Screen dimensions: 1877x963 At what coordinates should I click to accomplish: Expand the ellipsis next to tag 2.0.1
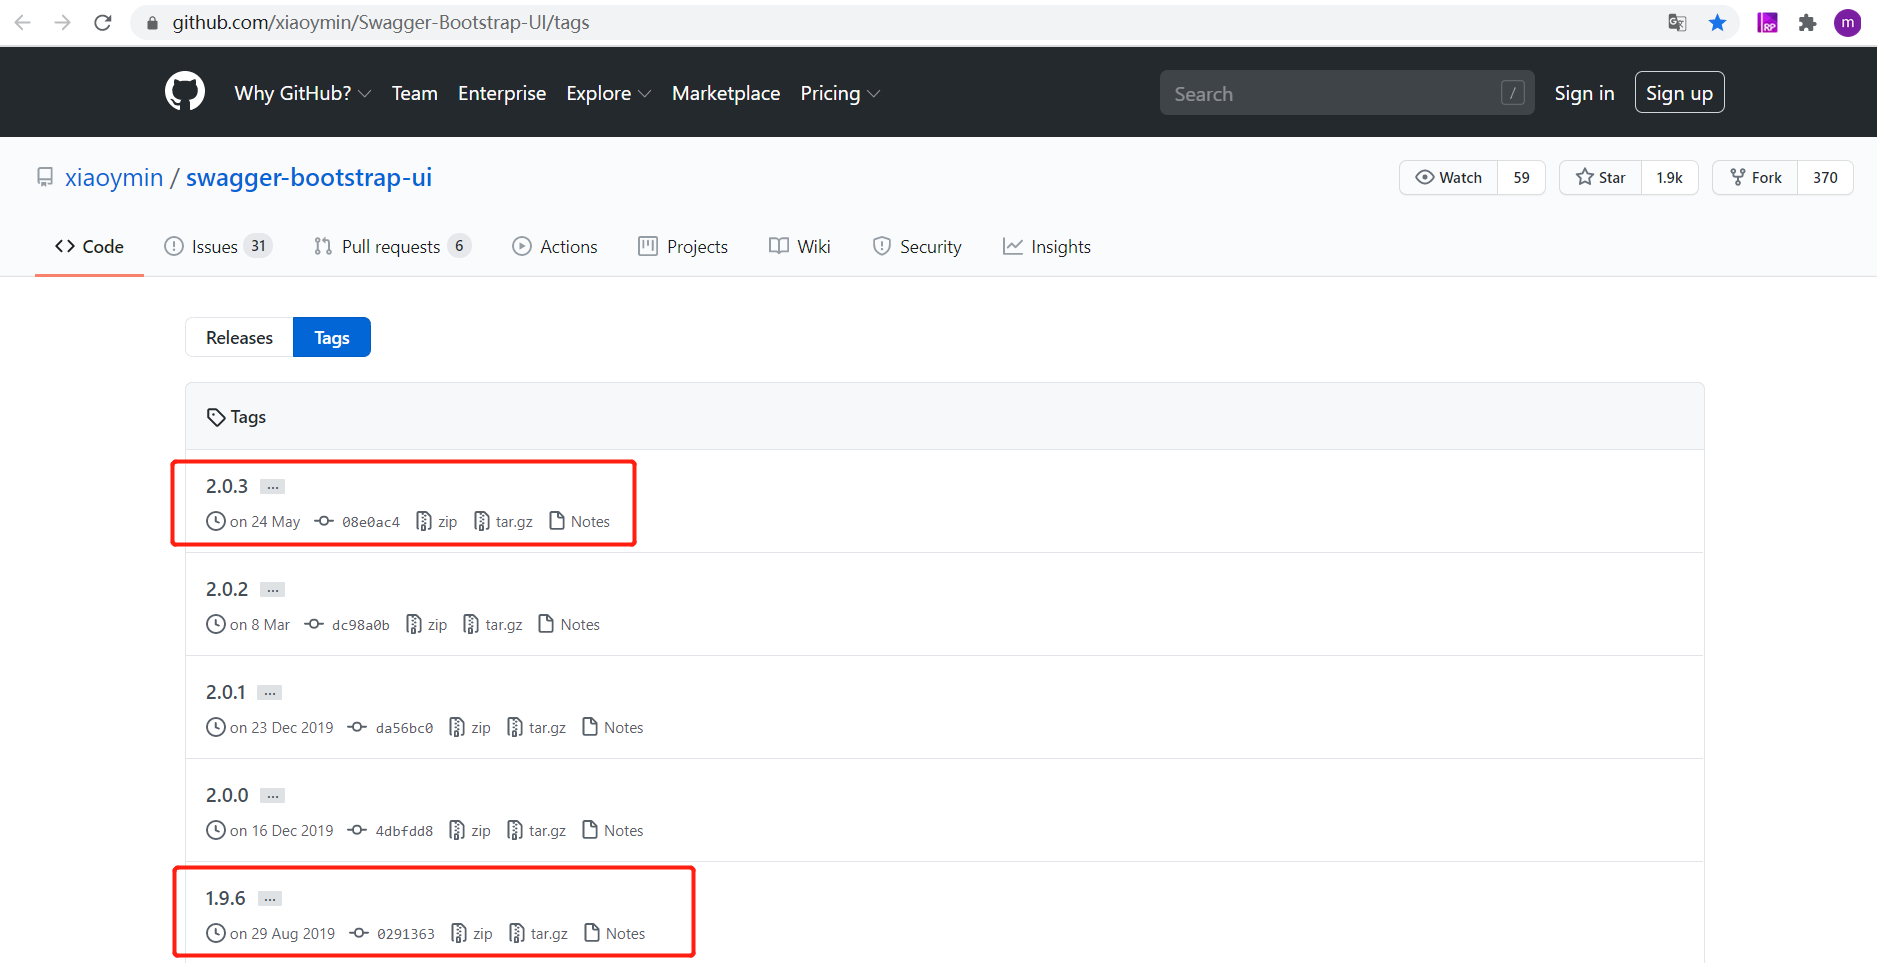click(x=270, y=693)
